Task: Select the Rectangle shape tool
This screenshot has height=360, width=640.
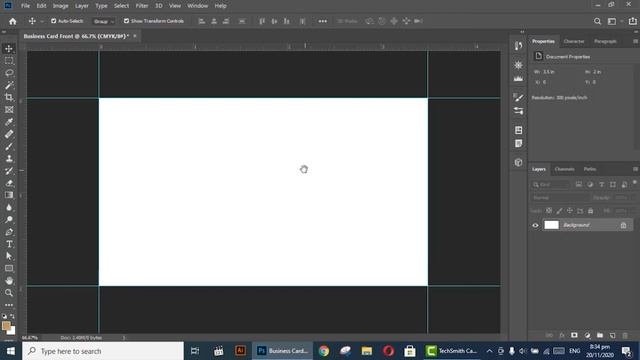Action: pos(9,269)
